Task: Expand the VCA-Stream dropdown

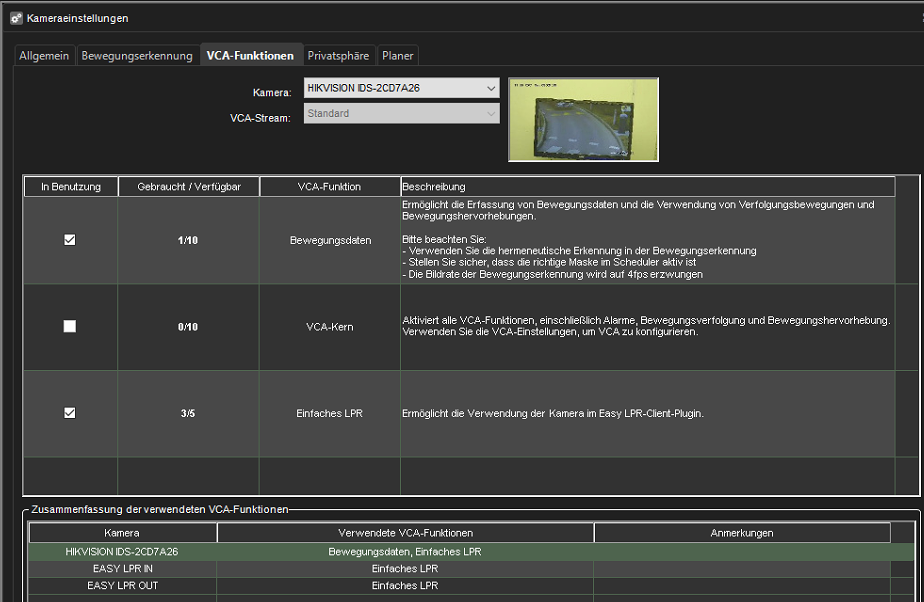Action: pos(490,114)
